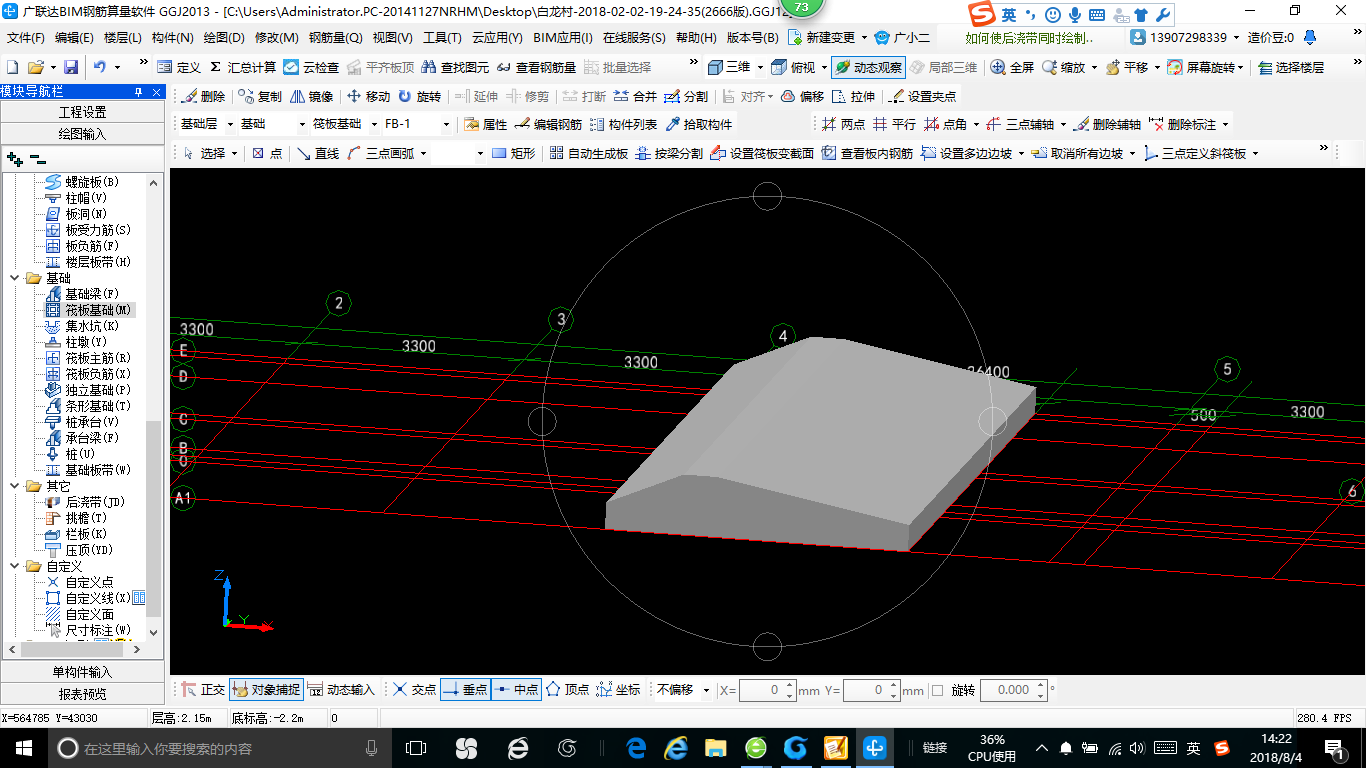Open the 编辑(E) menu

74,38
